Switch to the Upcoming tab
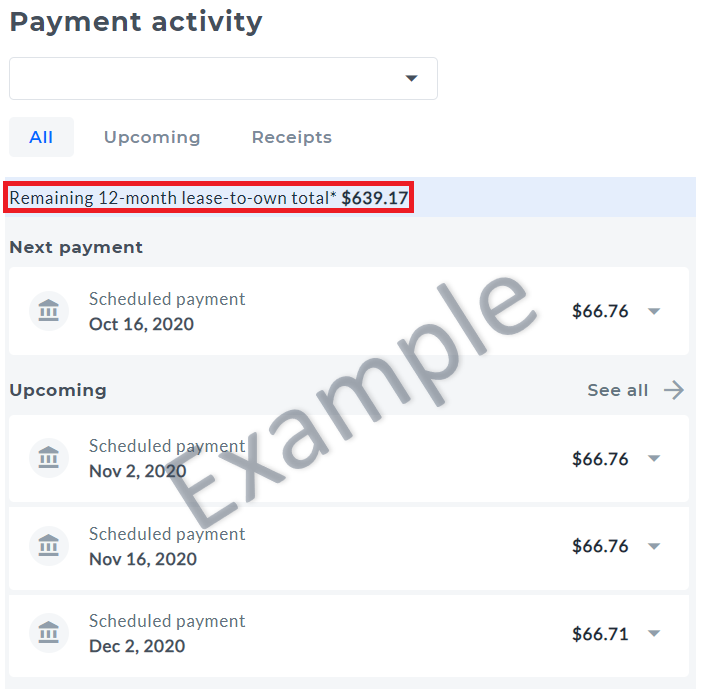Screen dimensions: 701x694 [152, 137]
